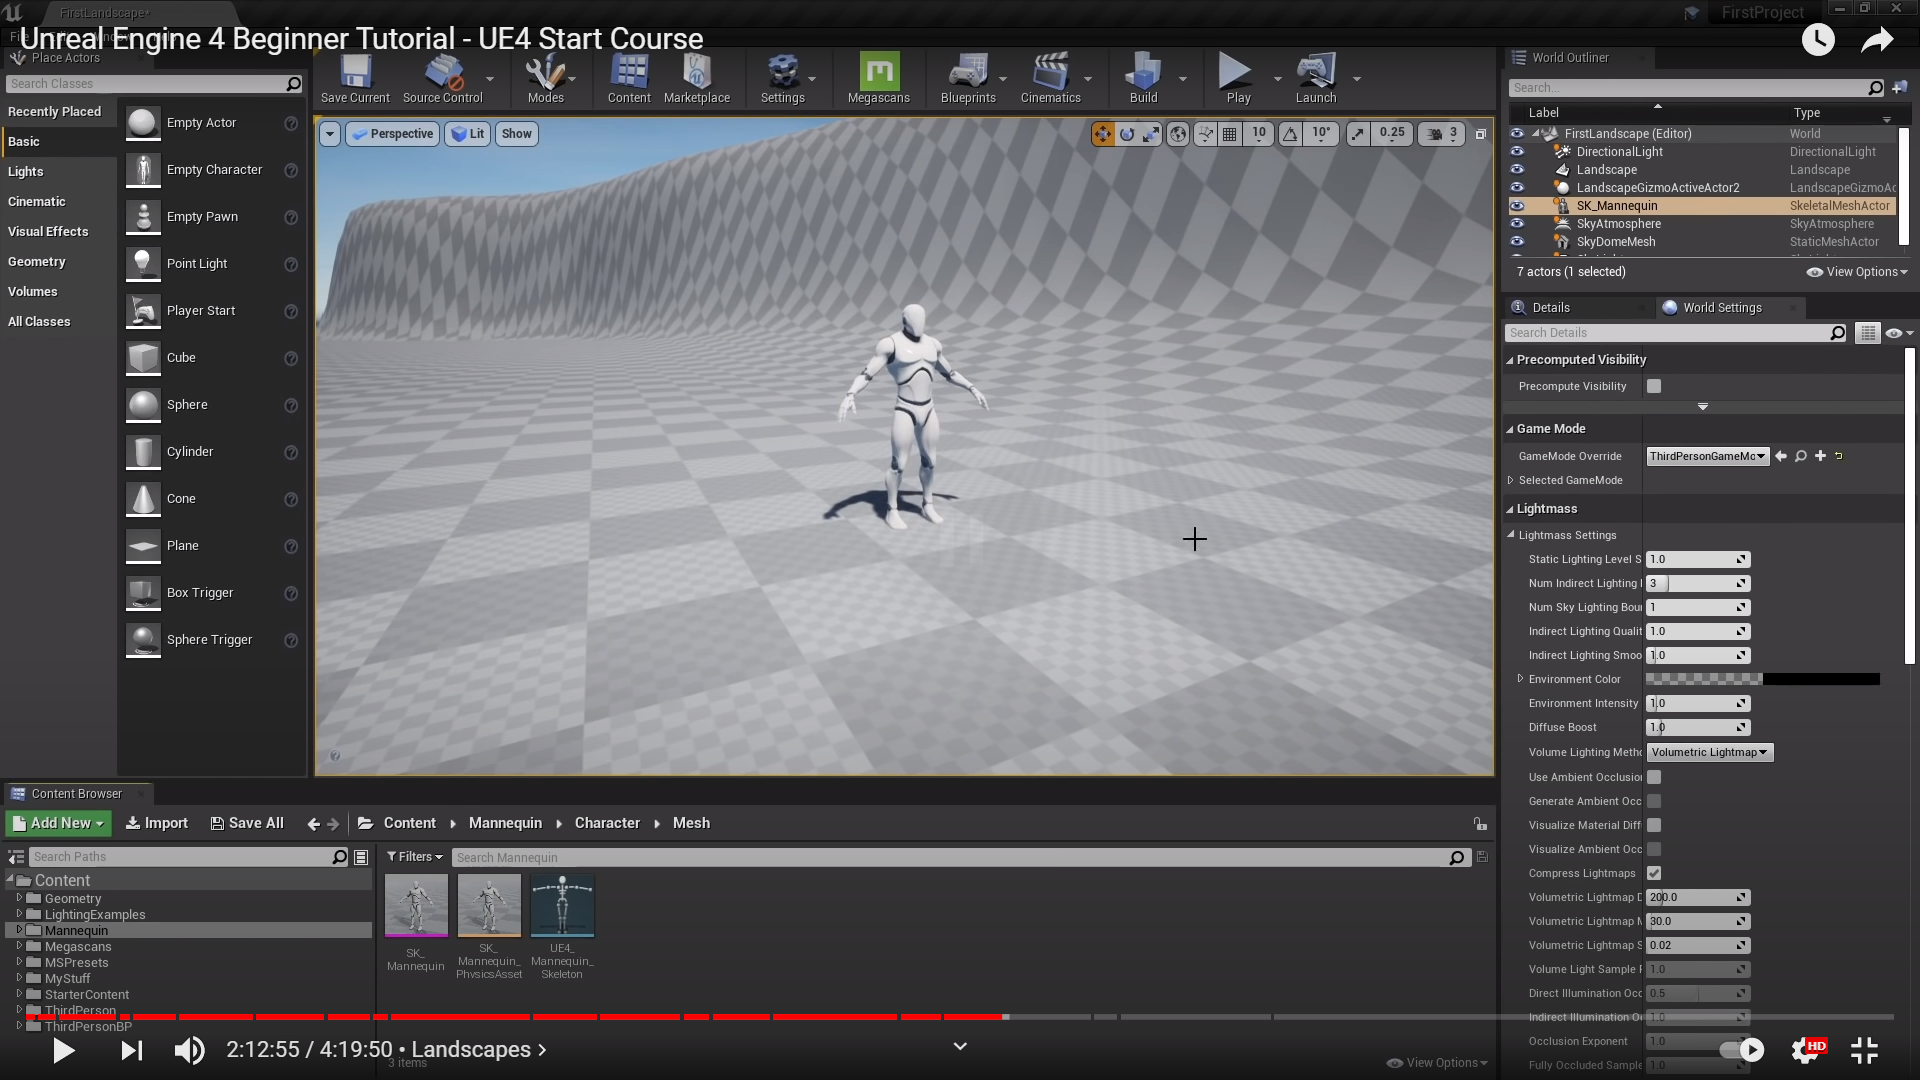This screenshot has width=1920, height=1080.
Task: Create new GameMode with plus icon
Action: [x=1821, y=456]
